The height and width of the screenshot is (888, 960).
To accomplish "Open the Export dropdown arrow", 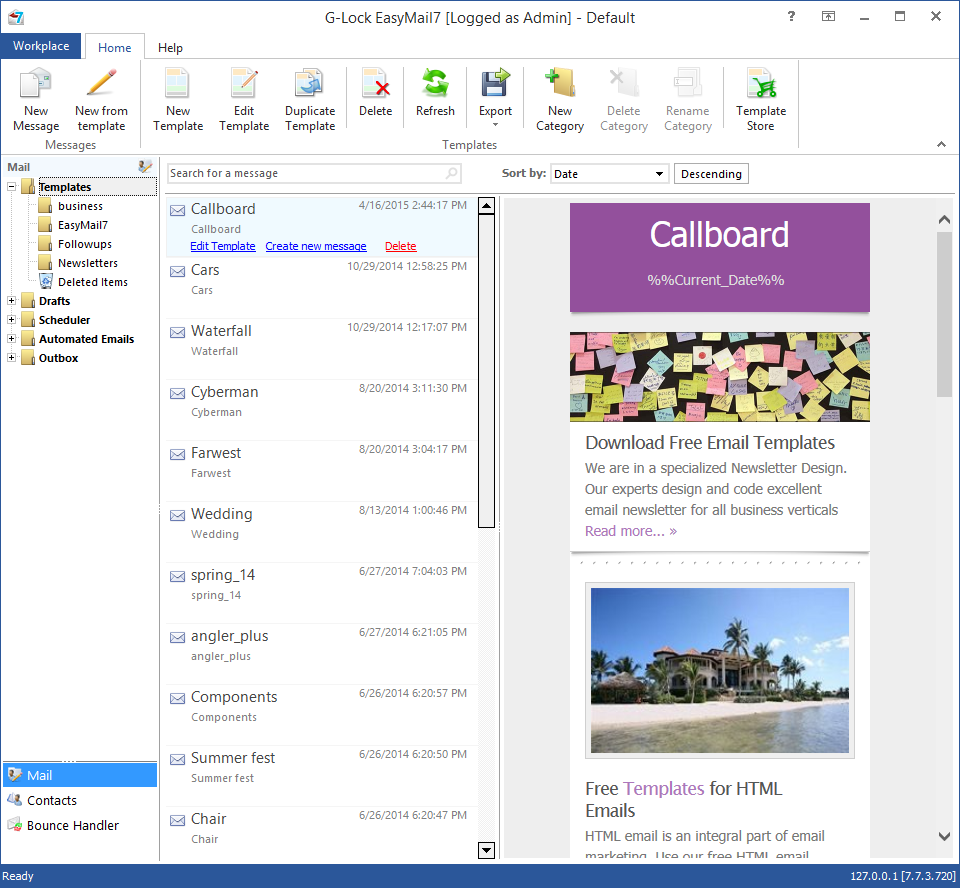I will coord(495,125).
